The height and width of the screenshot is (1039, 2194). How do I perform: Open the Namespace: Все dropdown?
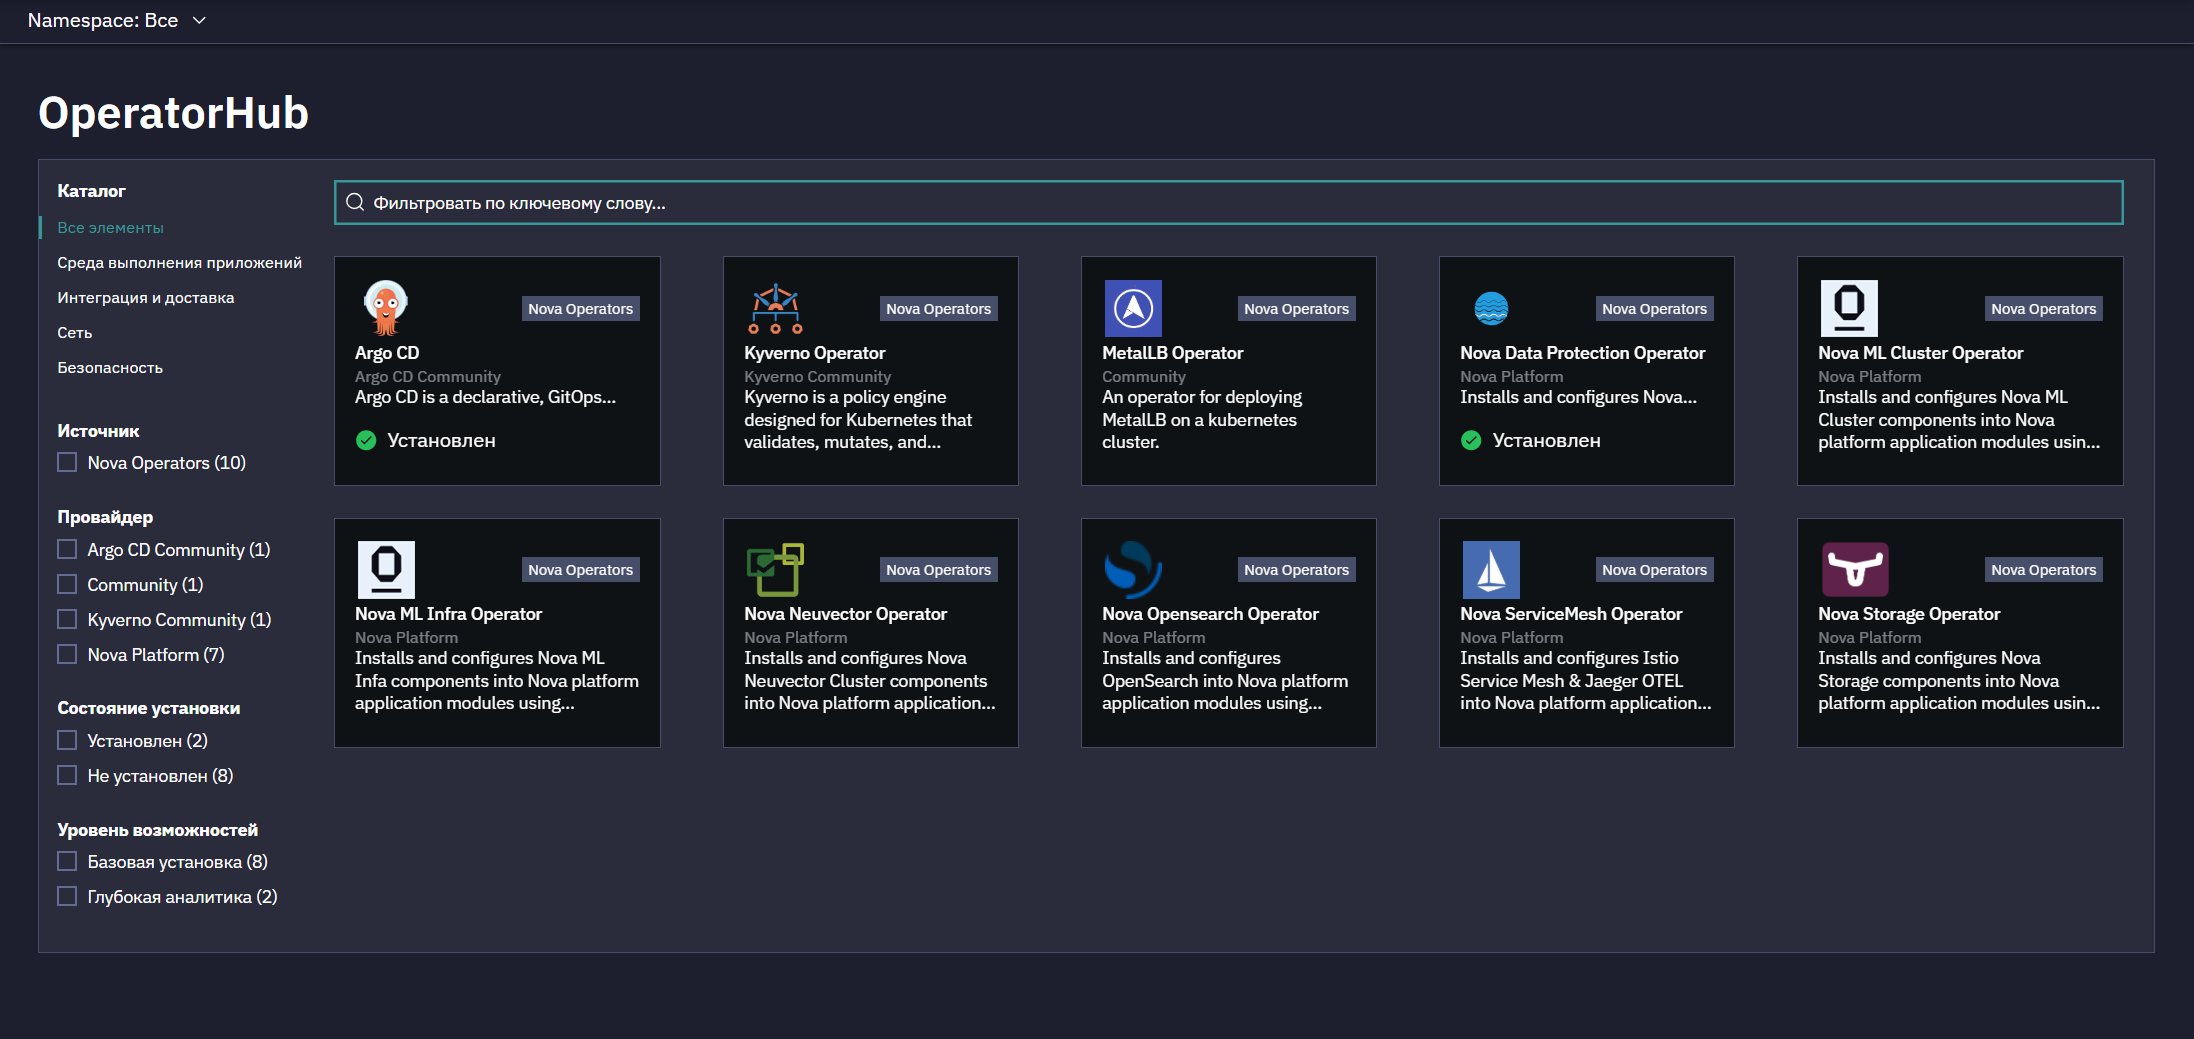tap(117, 20)
